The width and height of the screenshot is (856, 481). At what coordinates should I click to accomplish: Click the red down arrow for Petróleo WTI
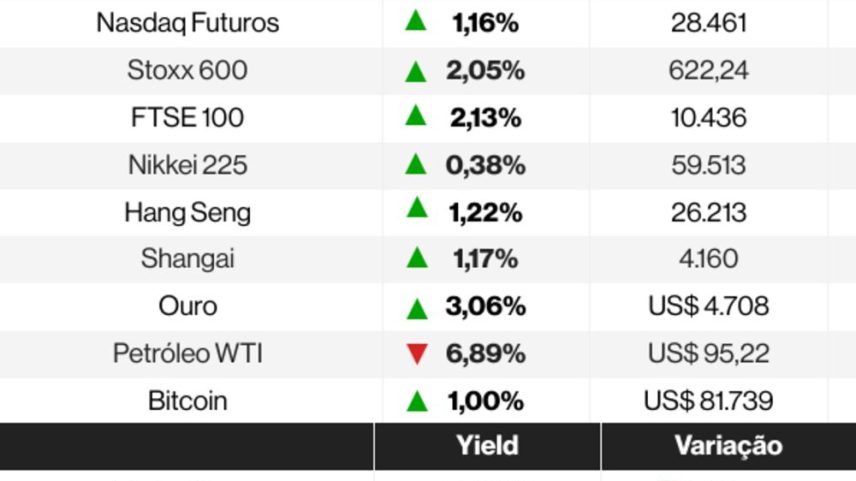coord(417,354)
